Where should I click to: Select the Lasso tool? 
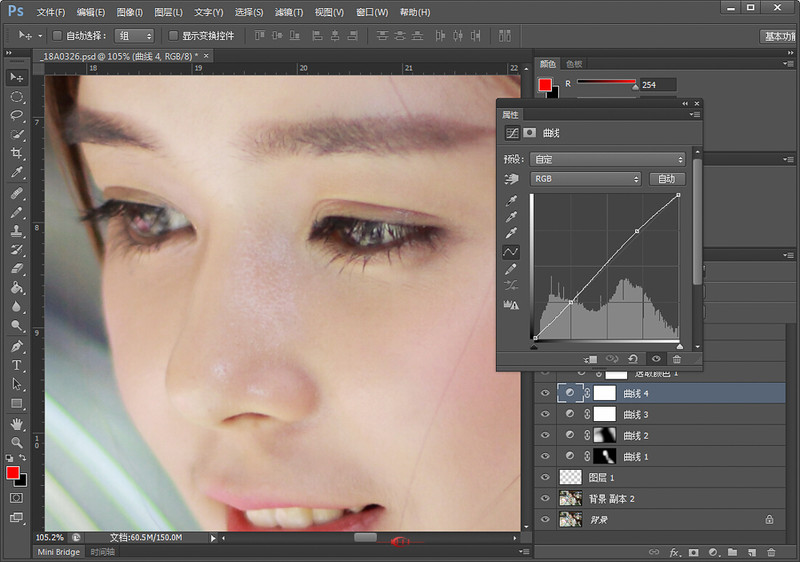pos(17,115)
